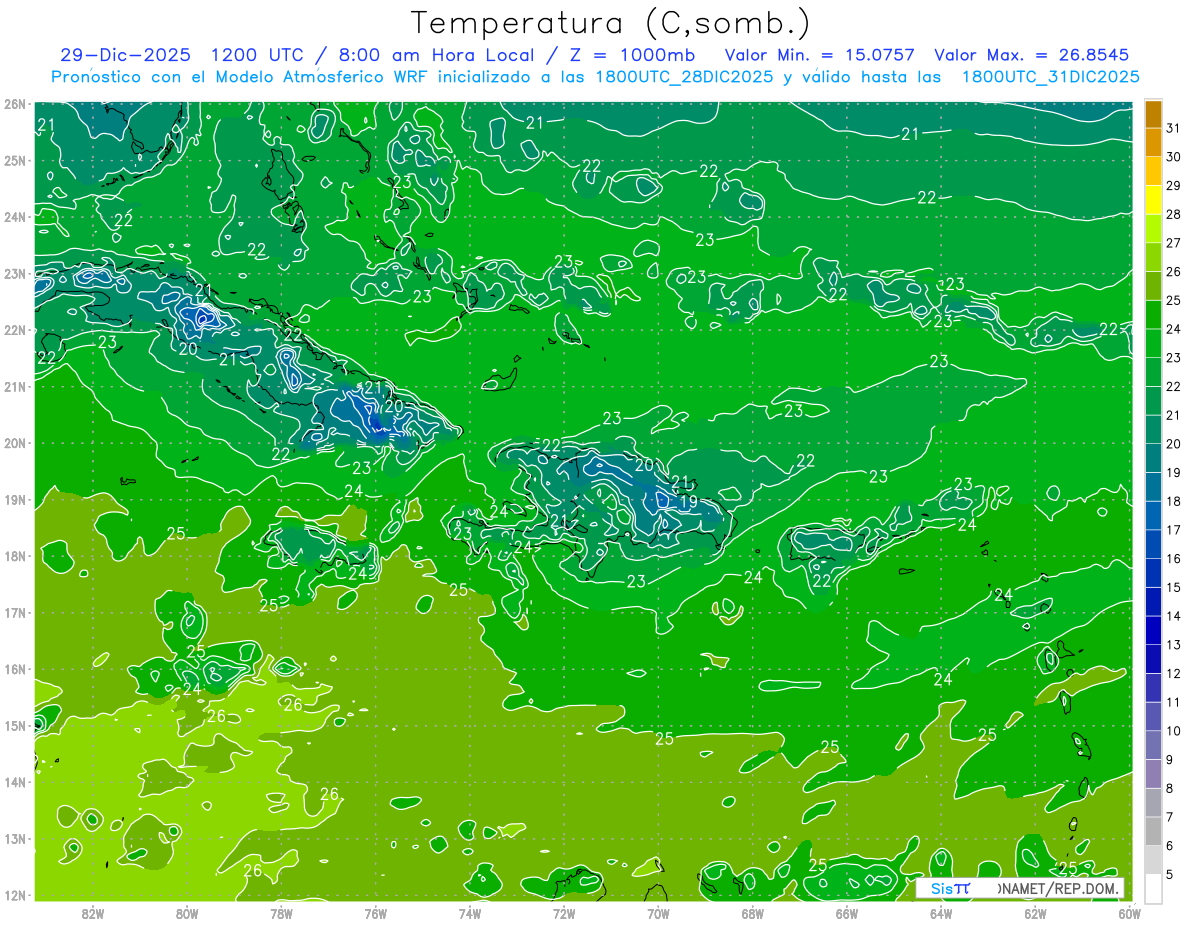Click the 78W longitude axis label
1200x927 pixels.
pos(281,913)
